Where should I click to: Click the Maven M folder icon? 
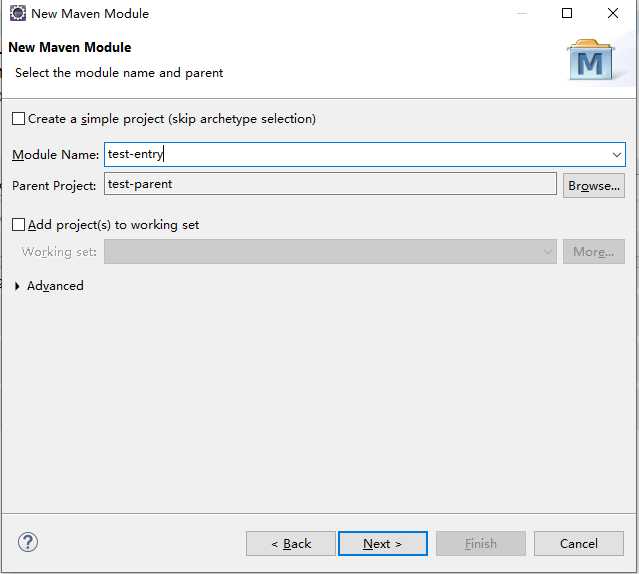pyautogui.click(x=591, y=59)
